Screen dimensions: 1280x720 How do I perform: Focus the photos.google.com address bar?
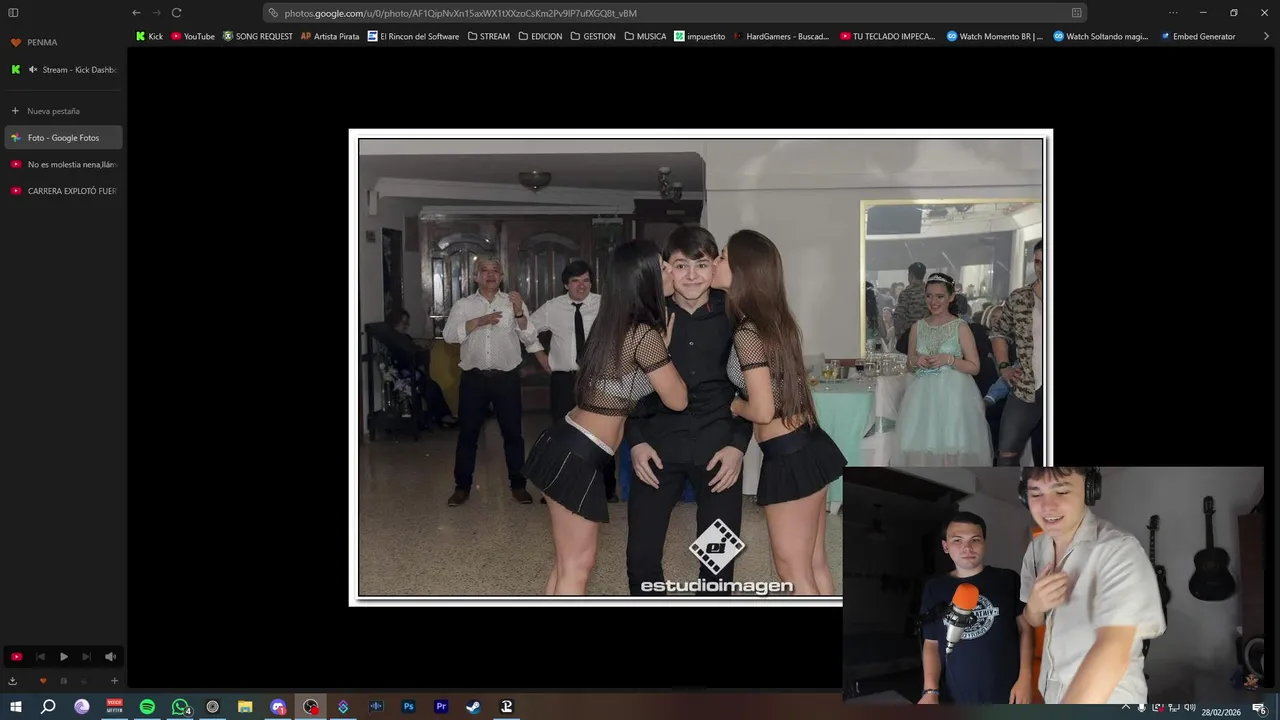coord(675,13)
